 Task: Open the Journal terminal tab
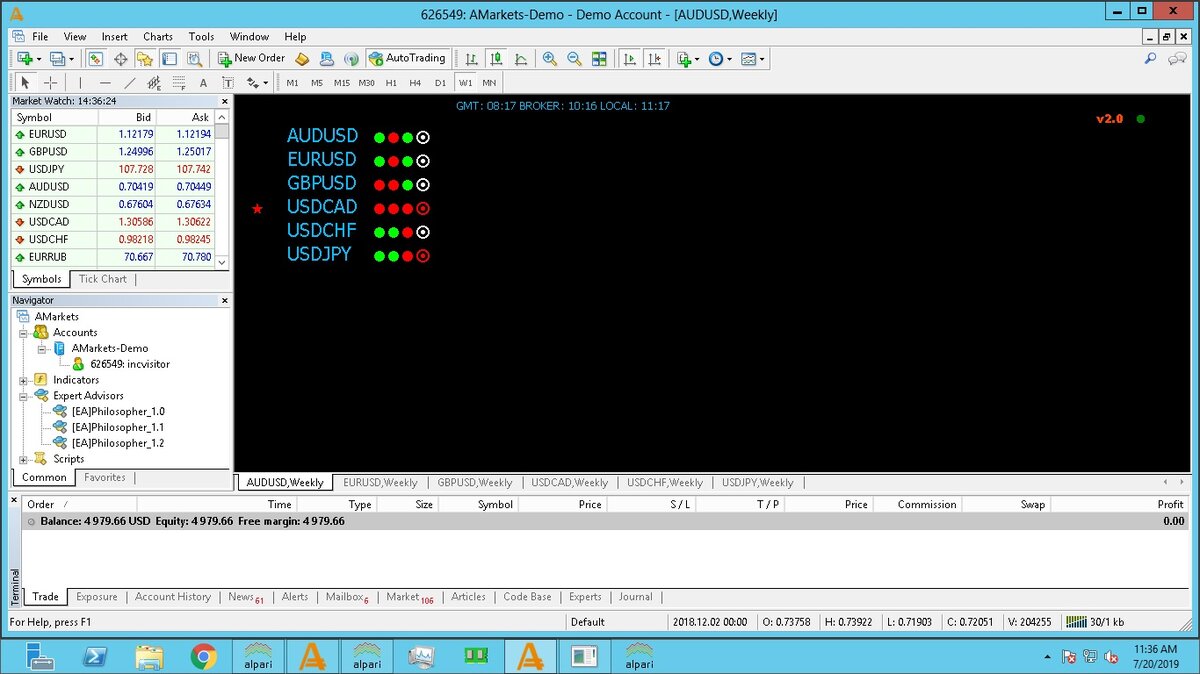click(x=635, y=597)
